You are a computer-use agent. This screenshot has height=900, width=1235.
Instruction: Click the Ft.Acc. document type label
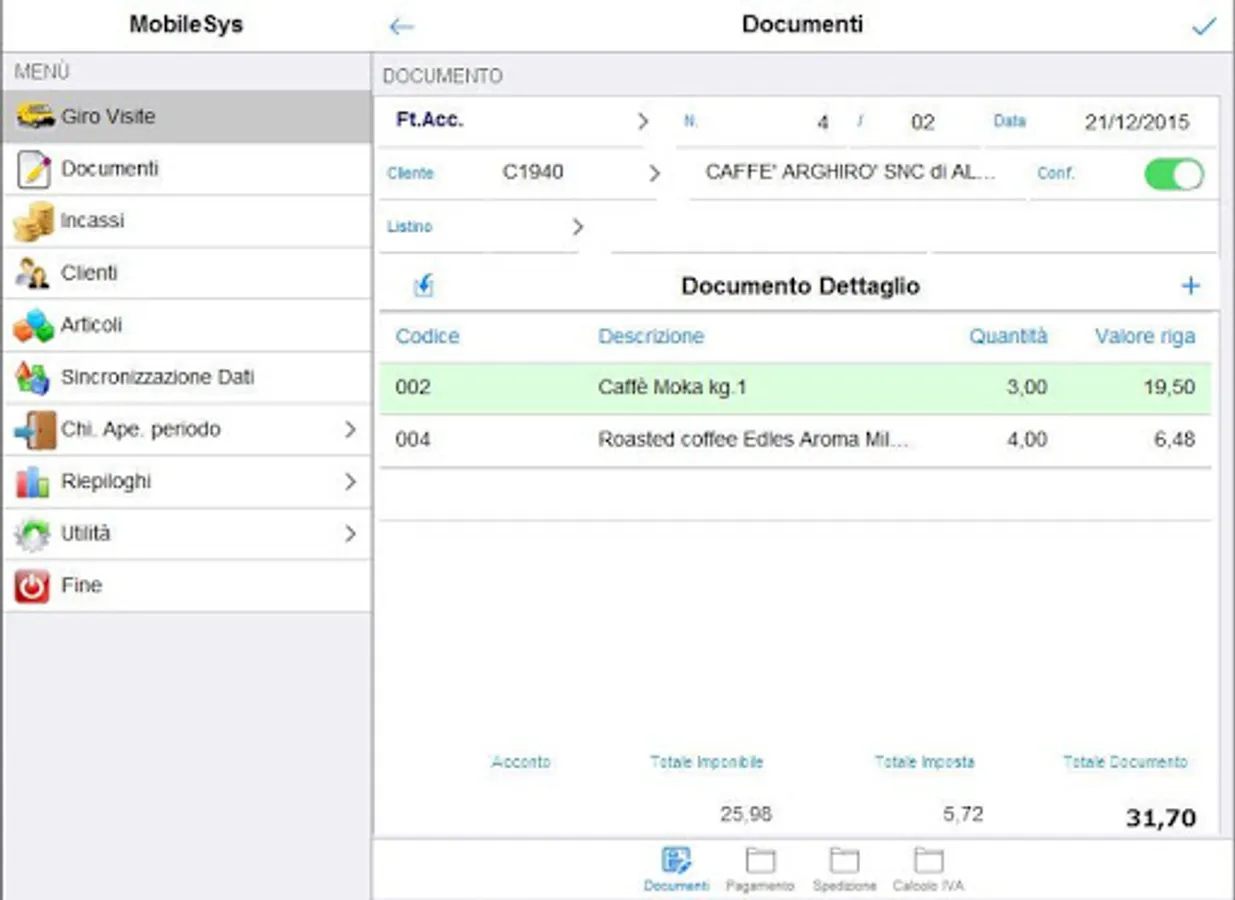(x=430, y=120)
